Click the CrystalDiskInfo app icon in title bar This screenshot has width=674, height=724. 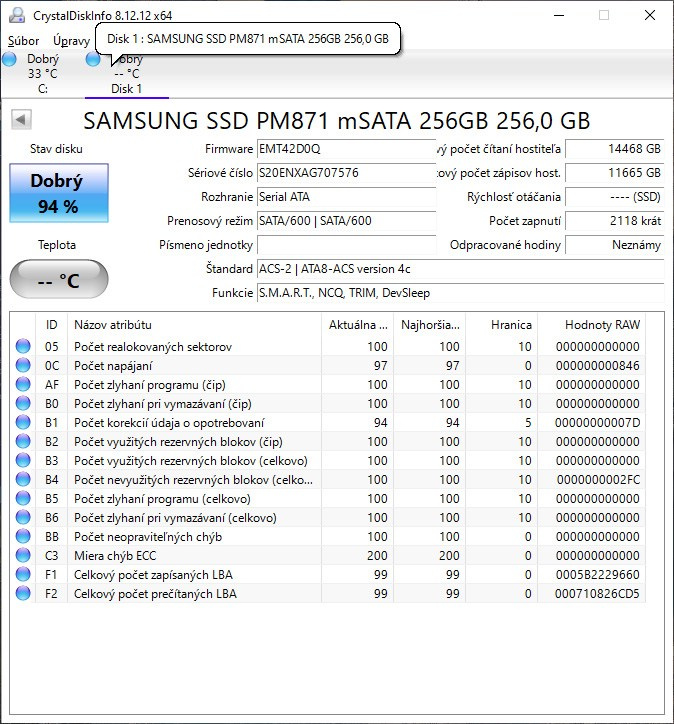pos(18,15)
